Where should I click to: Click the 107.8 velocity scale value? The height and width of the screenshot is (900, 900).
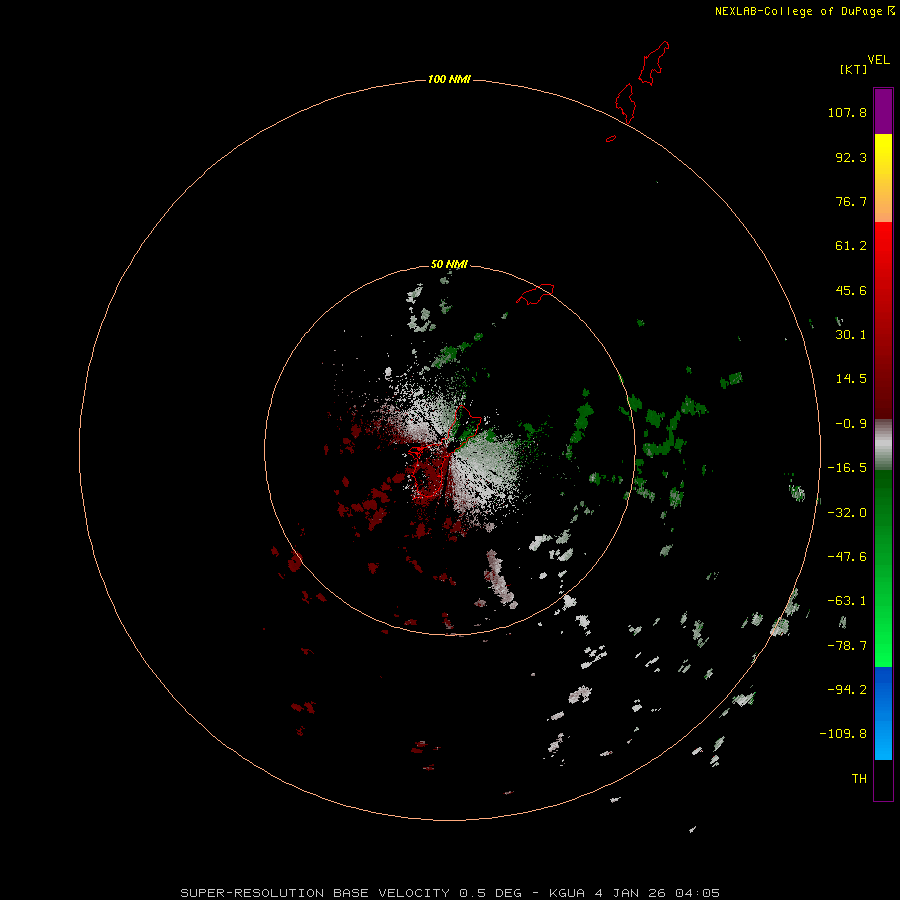coord(847,112)
